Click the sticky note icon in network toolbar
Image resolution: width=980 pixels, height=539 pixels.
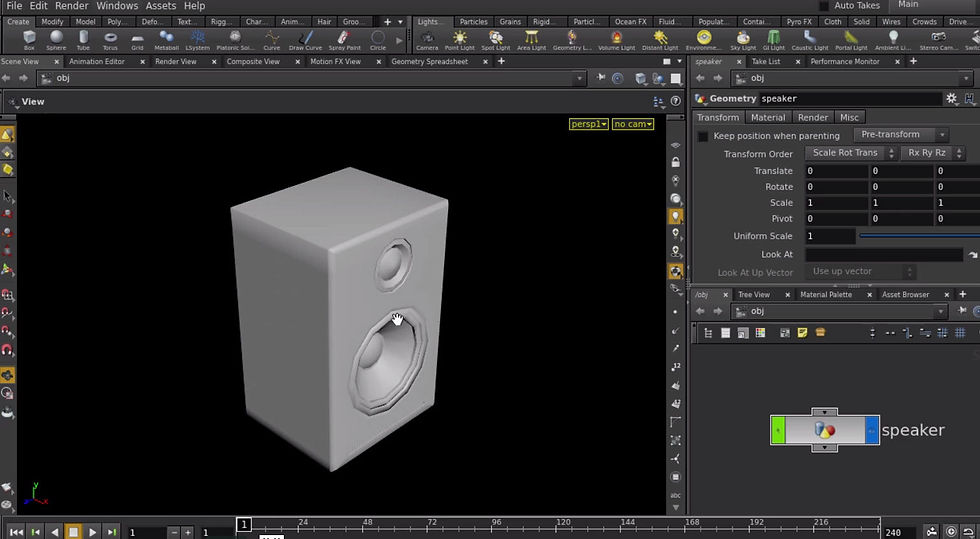point(802,333)
